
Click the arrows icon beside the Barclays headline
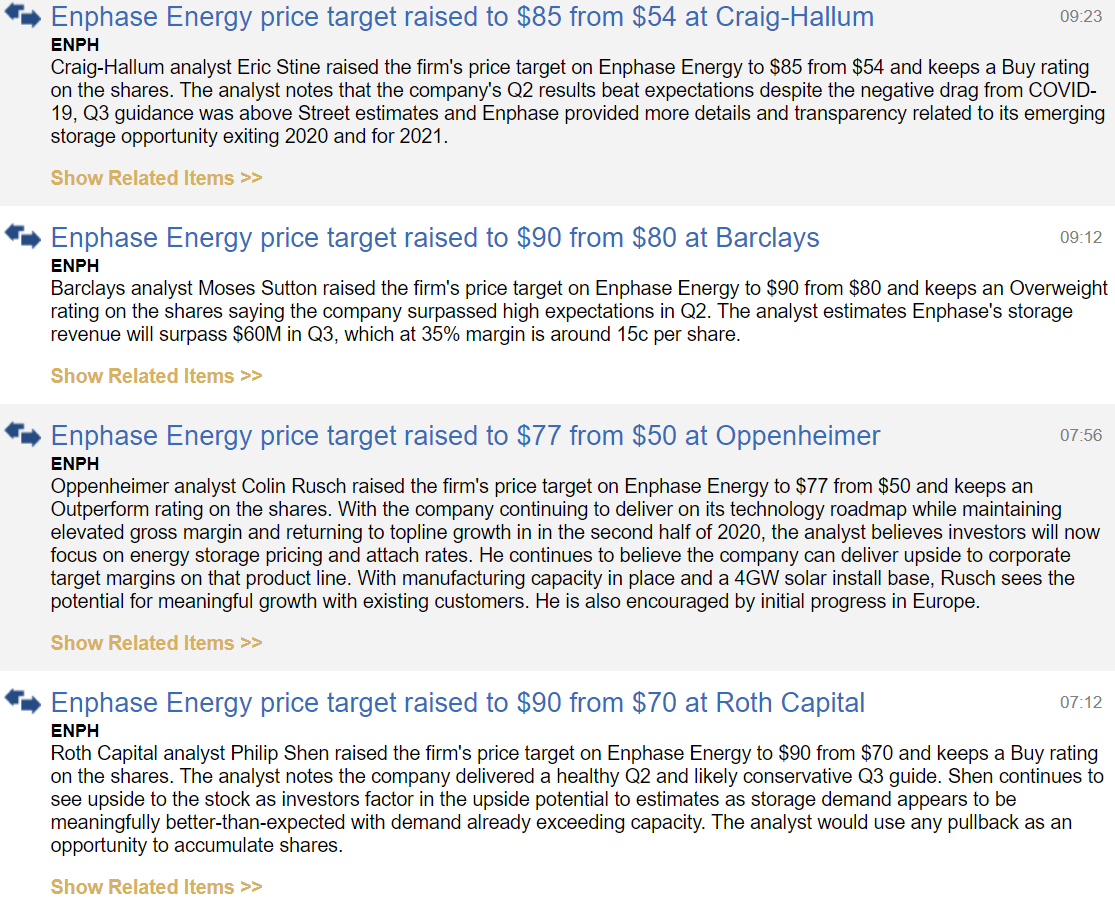coord(23,235)
